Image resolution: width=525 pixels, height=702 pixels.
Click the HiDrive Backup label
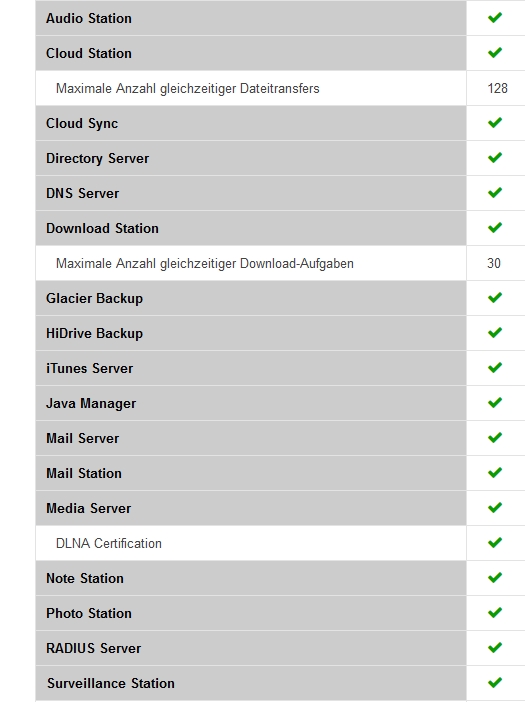pos(94,334)
